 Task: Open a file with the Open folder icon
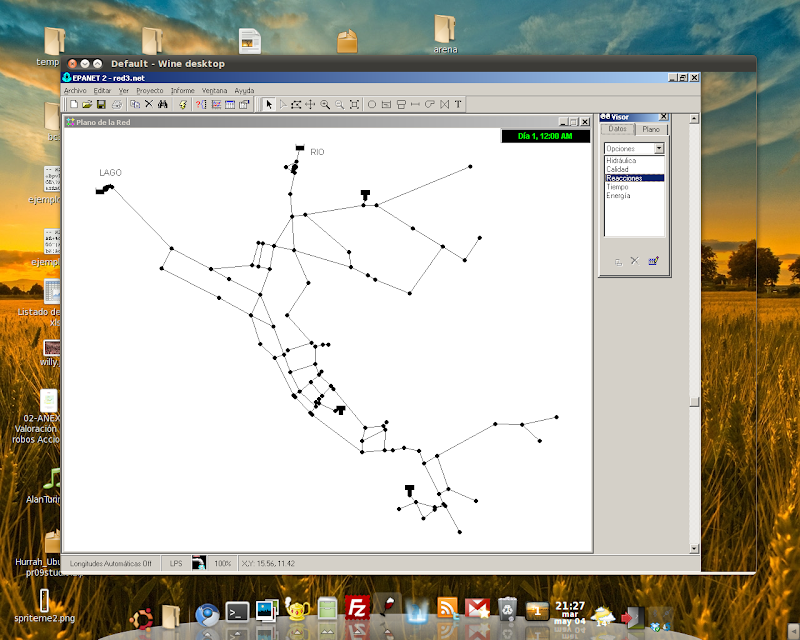pyautogui.click(x=87, y=105)
